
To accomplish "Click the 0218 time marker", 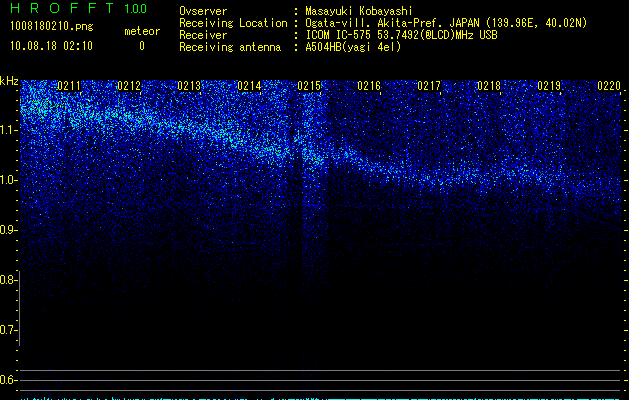I will coord(489,86).
